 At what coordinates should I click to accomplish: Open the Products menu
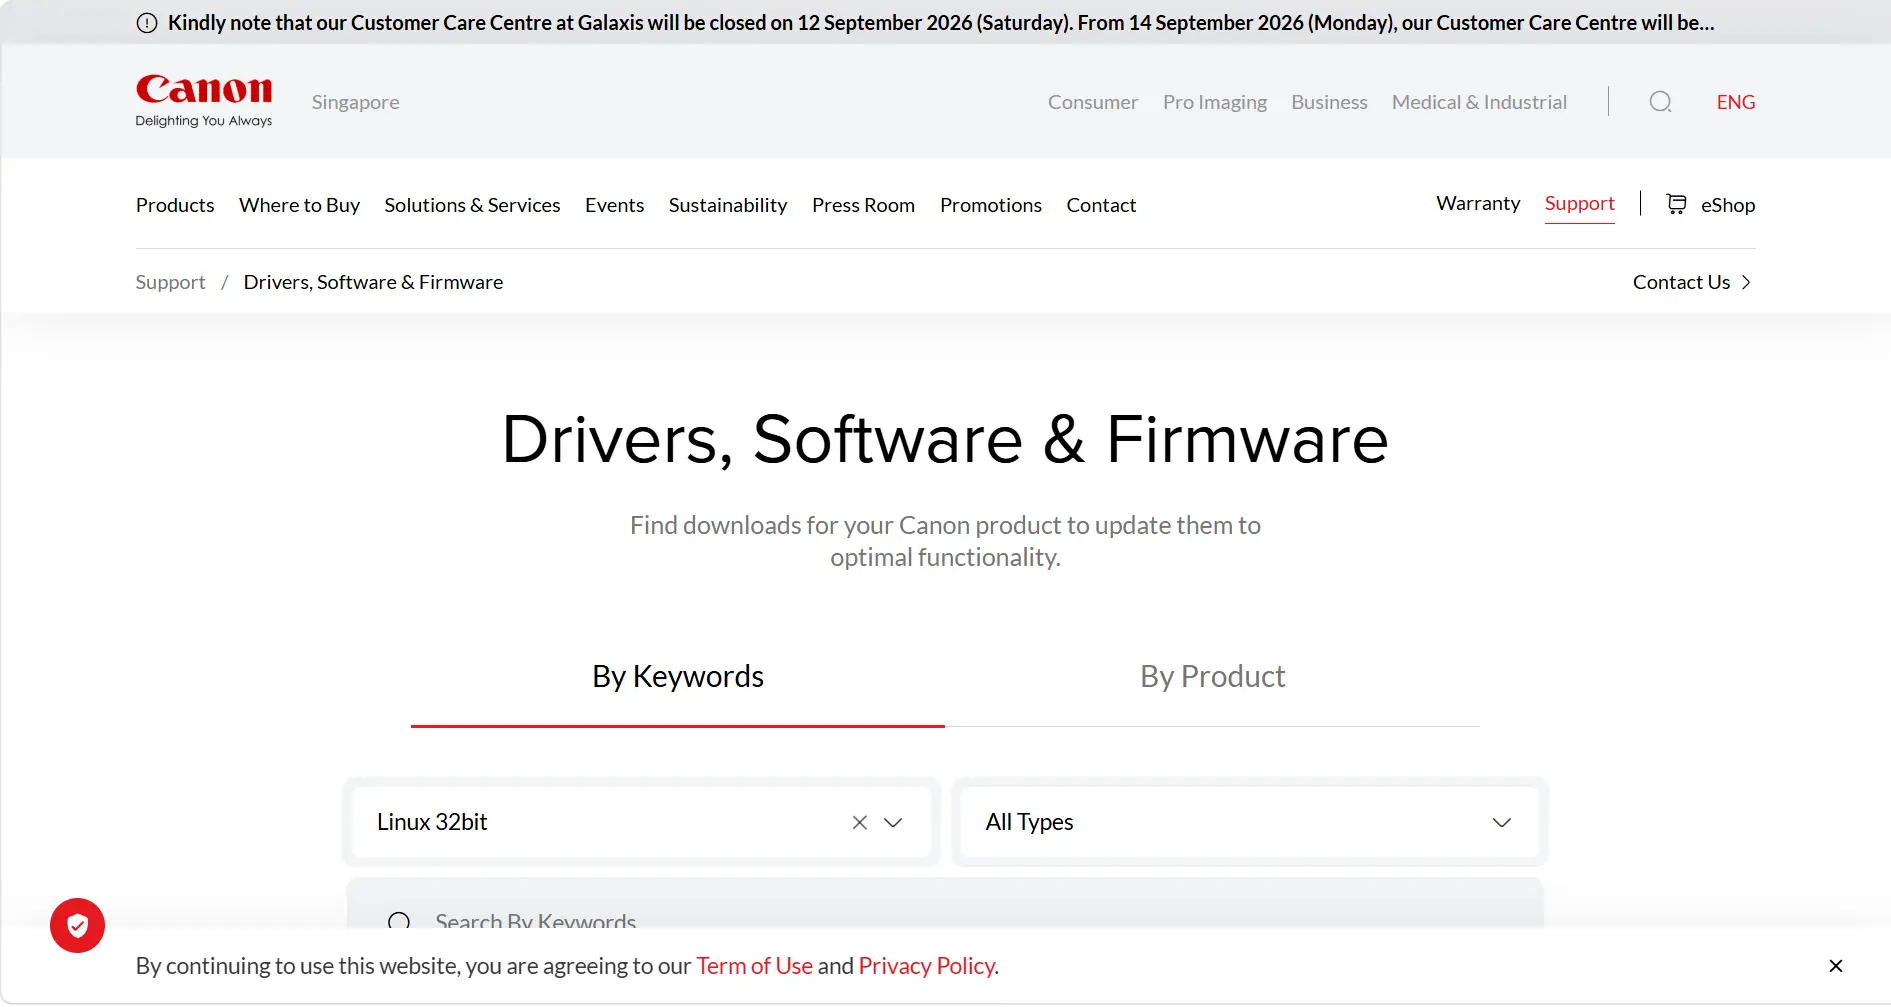click(175, 205)
